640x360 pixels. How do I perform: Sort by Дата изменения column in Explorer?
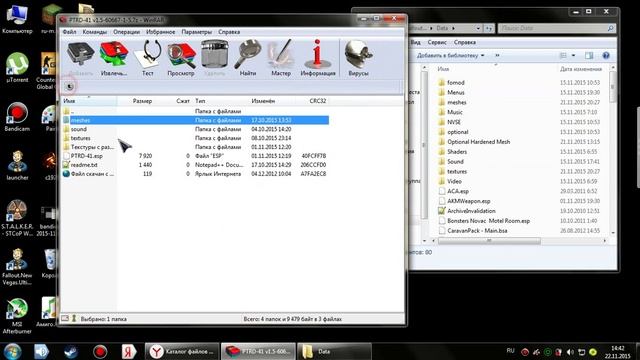click(581, 69)
